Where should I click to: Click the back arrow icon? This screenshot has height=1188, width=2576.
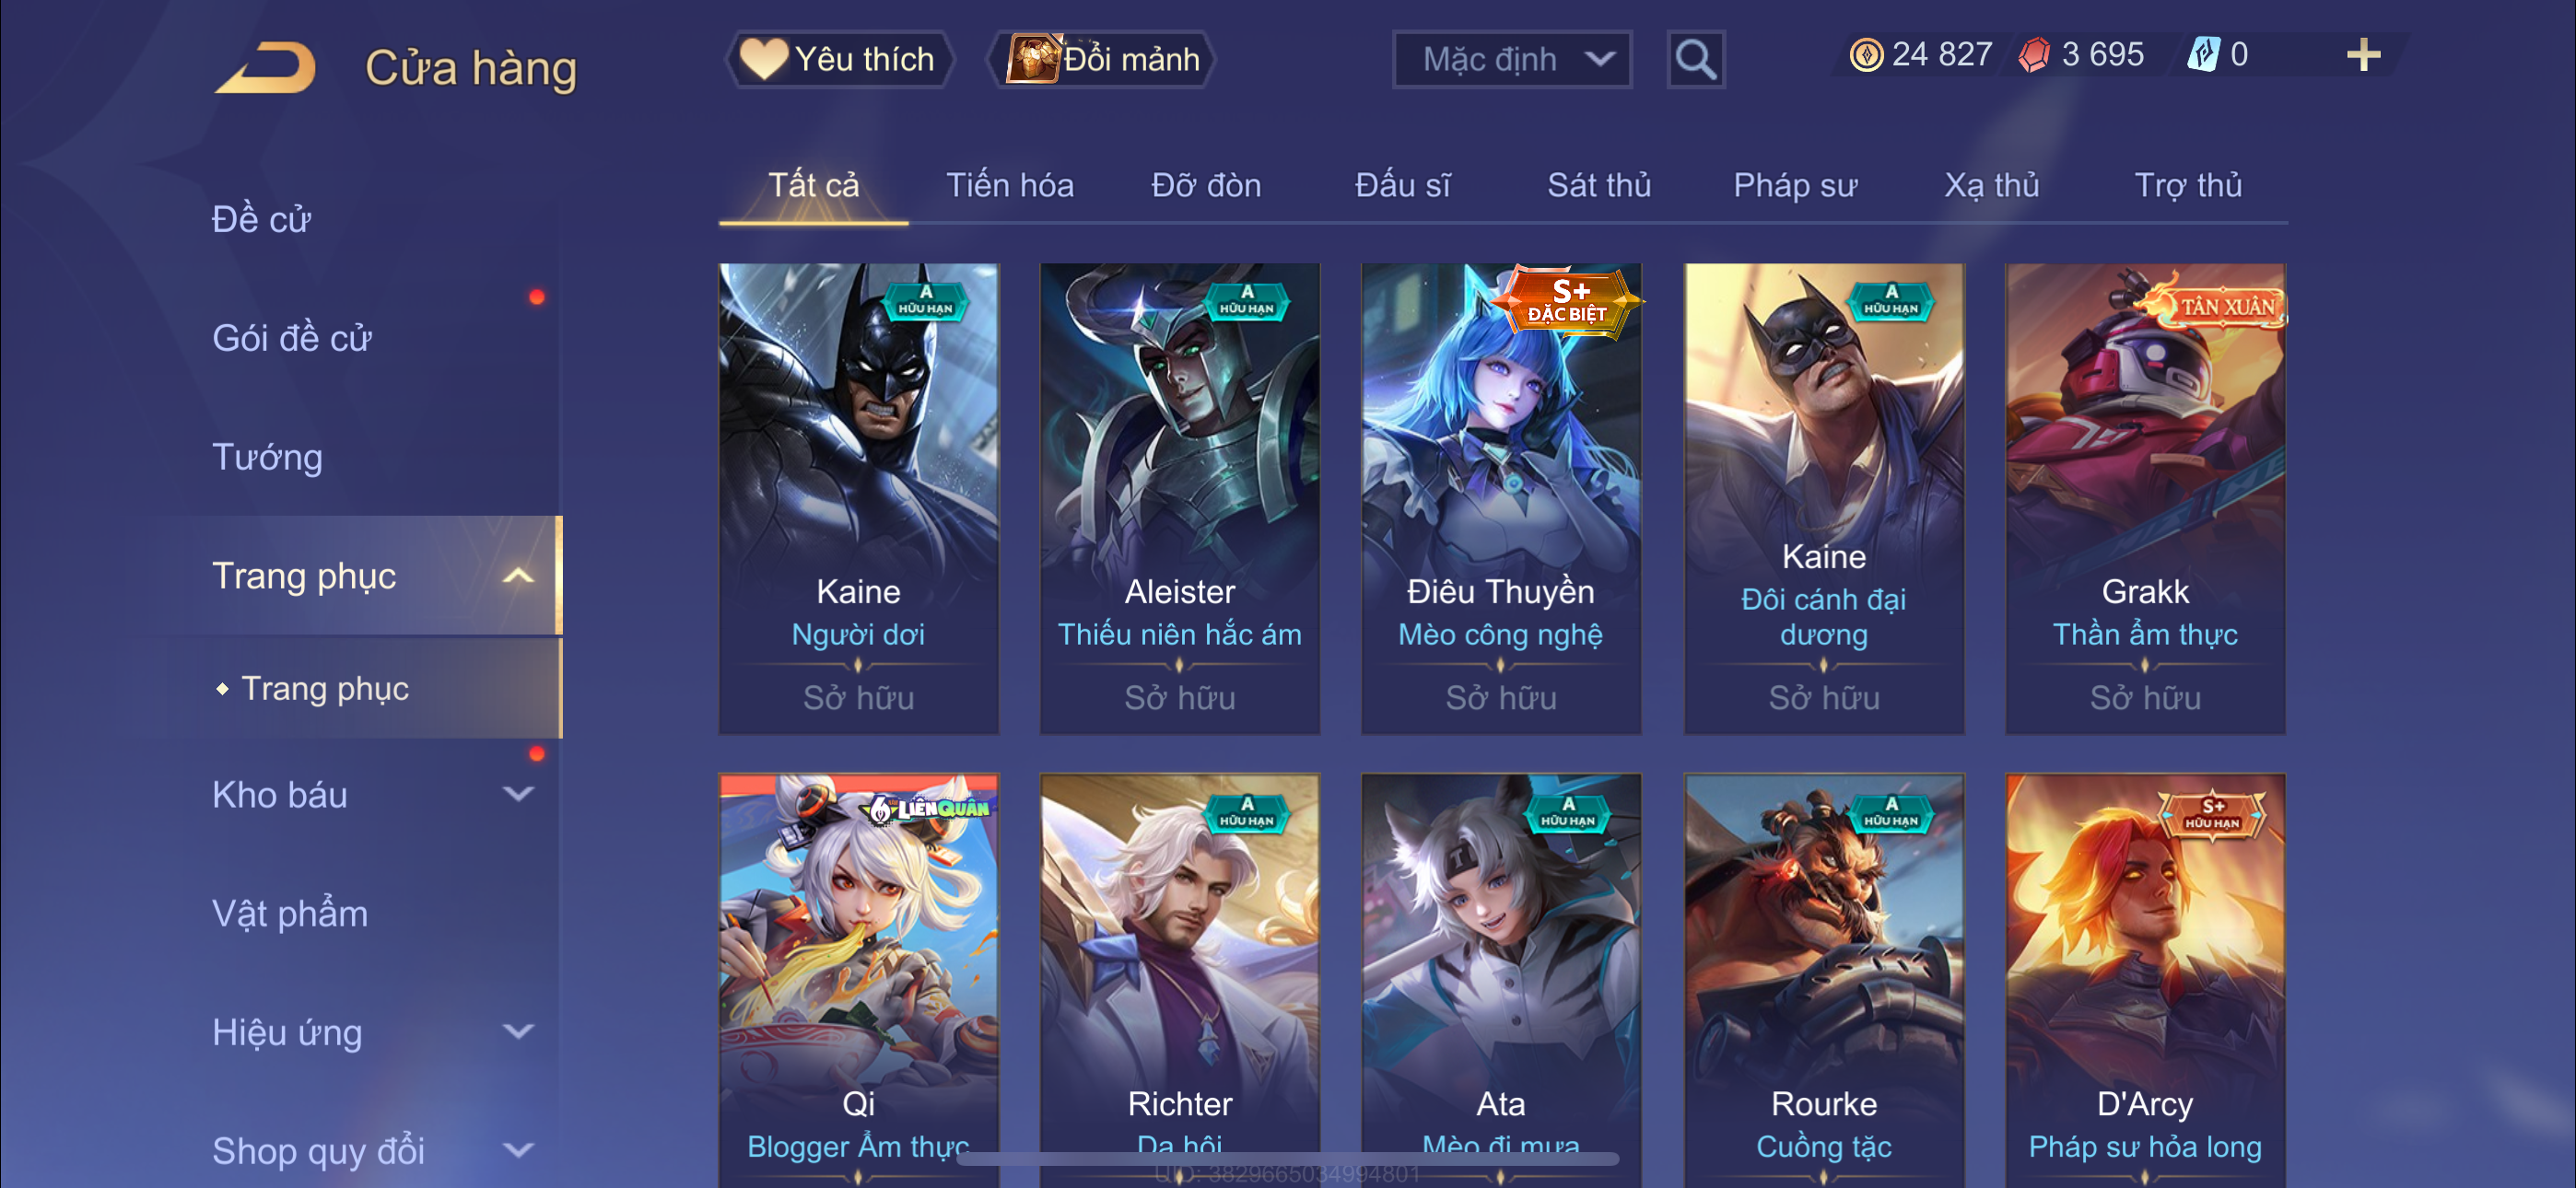[x=265, y=67]
